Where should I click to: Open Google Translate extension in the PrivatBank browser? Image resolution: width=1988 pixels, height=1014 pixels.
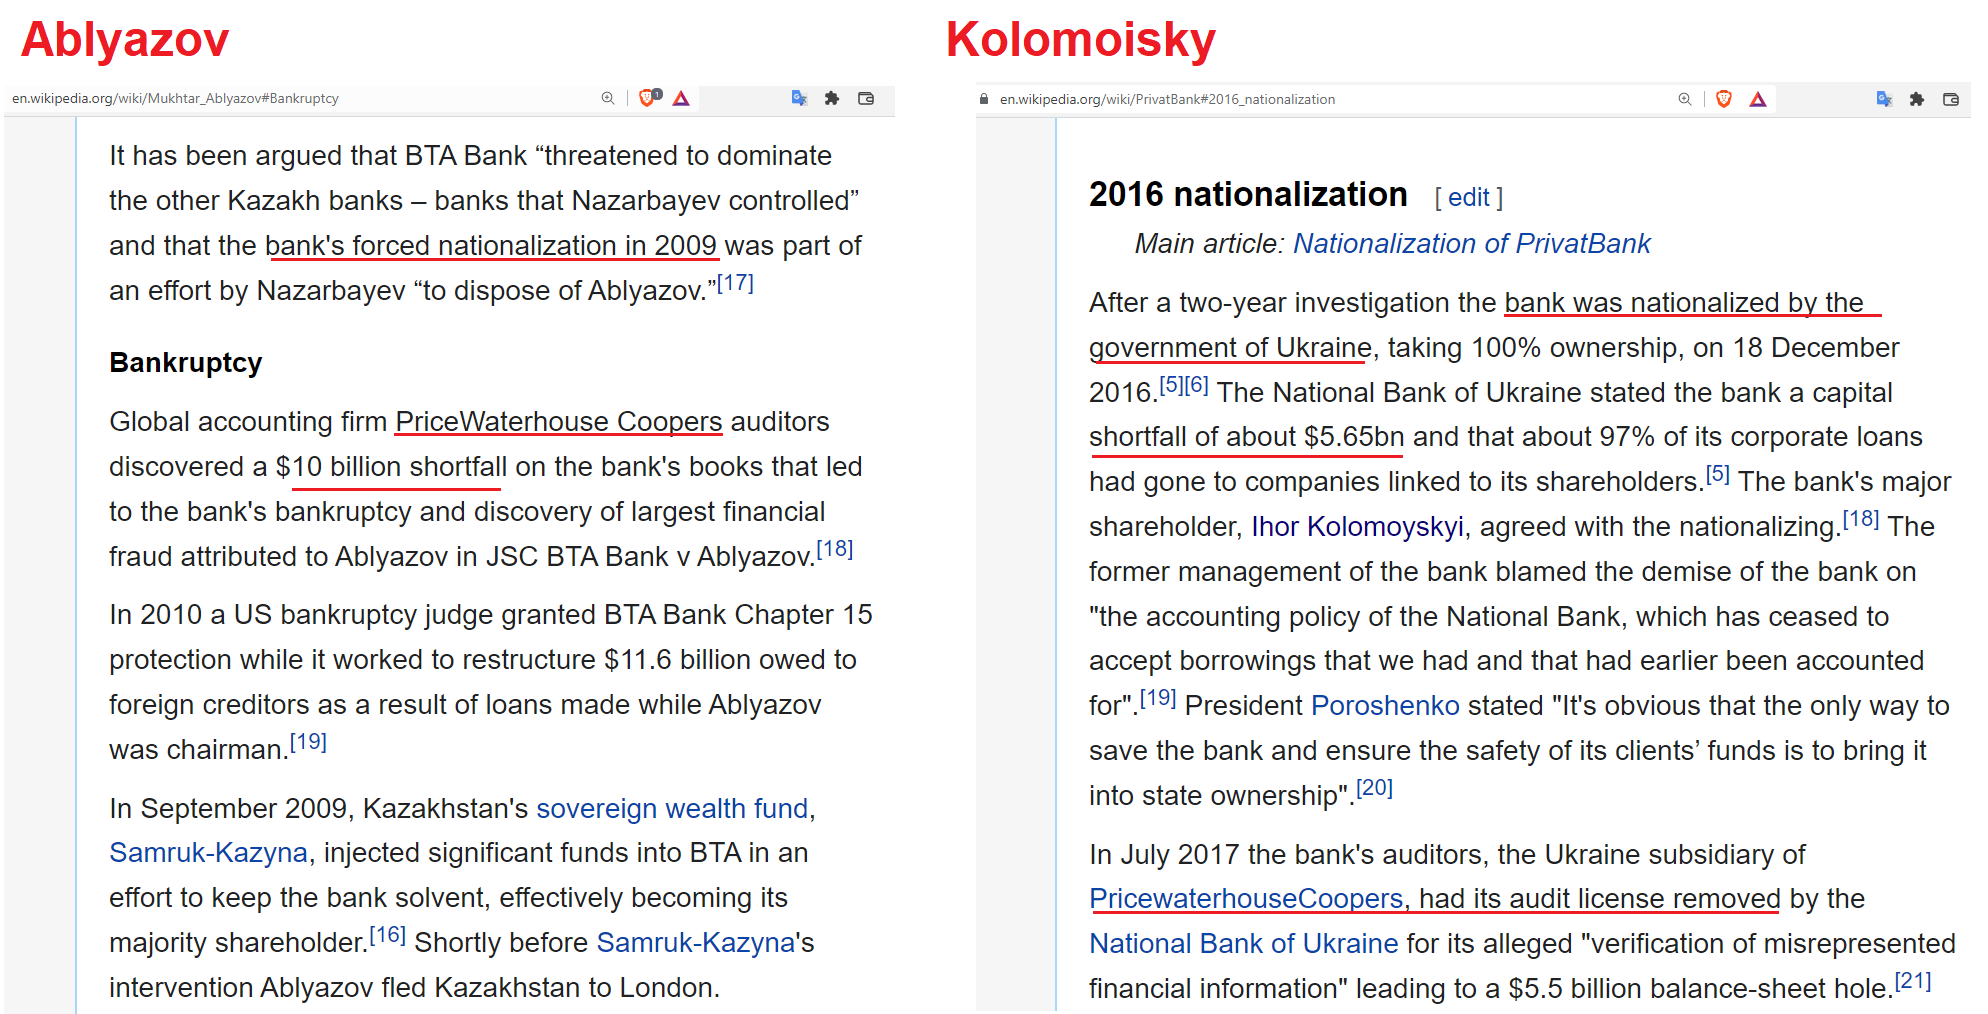pos(1884,99)
